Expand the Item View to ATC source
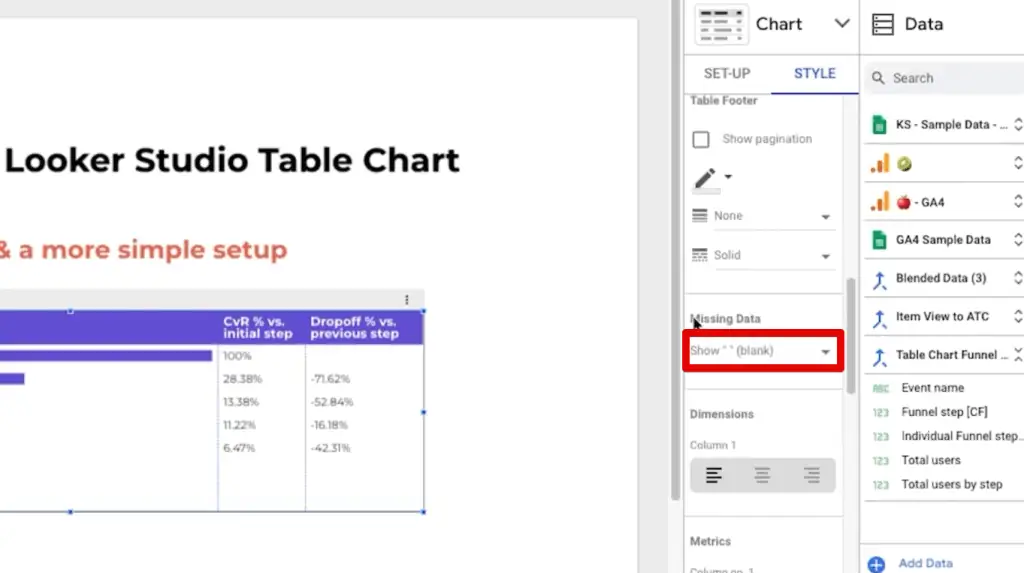The height and width of the screenshot is (573, 1024). [x=1017, y=316]
